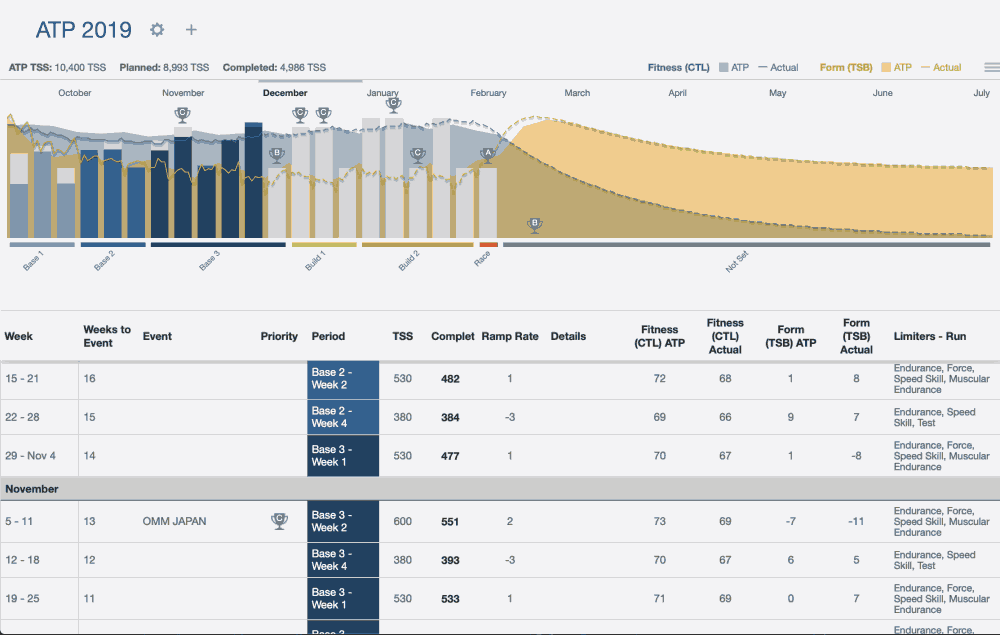Click the Limiters - Run column header
This screenshot has height=635, width=1000.
pyautogui.click(x=930, y=336)
